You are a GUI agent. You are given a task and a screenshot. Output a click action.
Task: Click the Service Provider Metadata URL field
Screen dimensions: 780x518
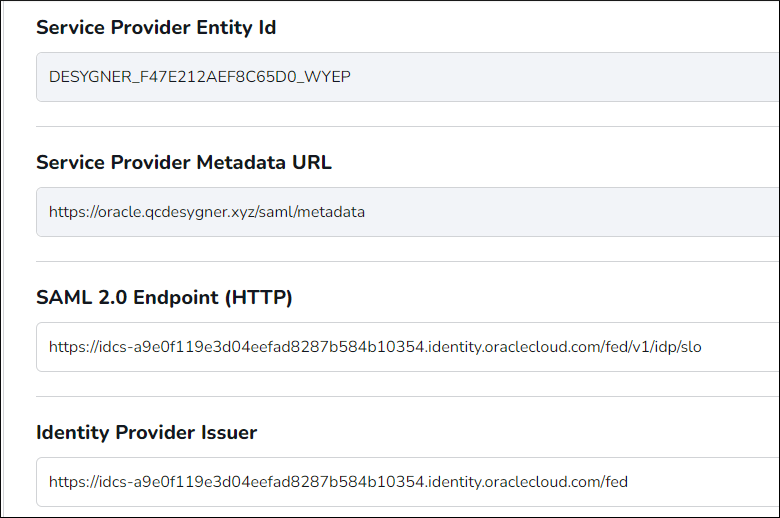[407, 212]
